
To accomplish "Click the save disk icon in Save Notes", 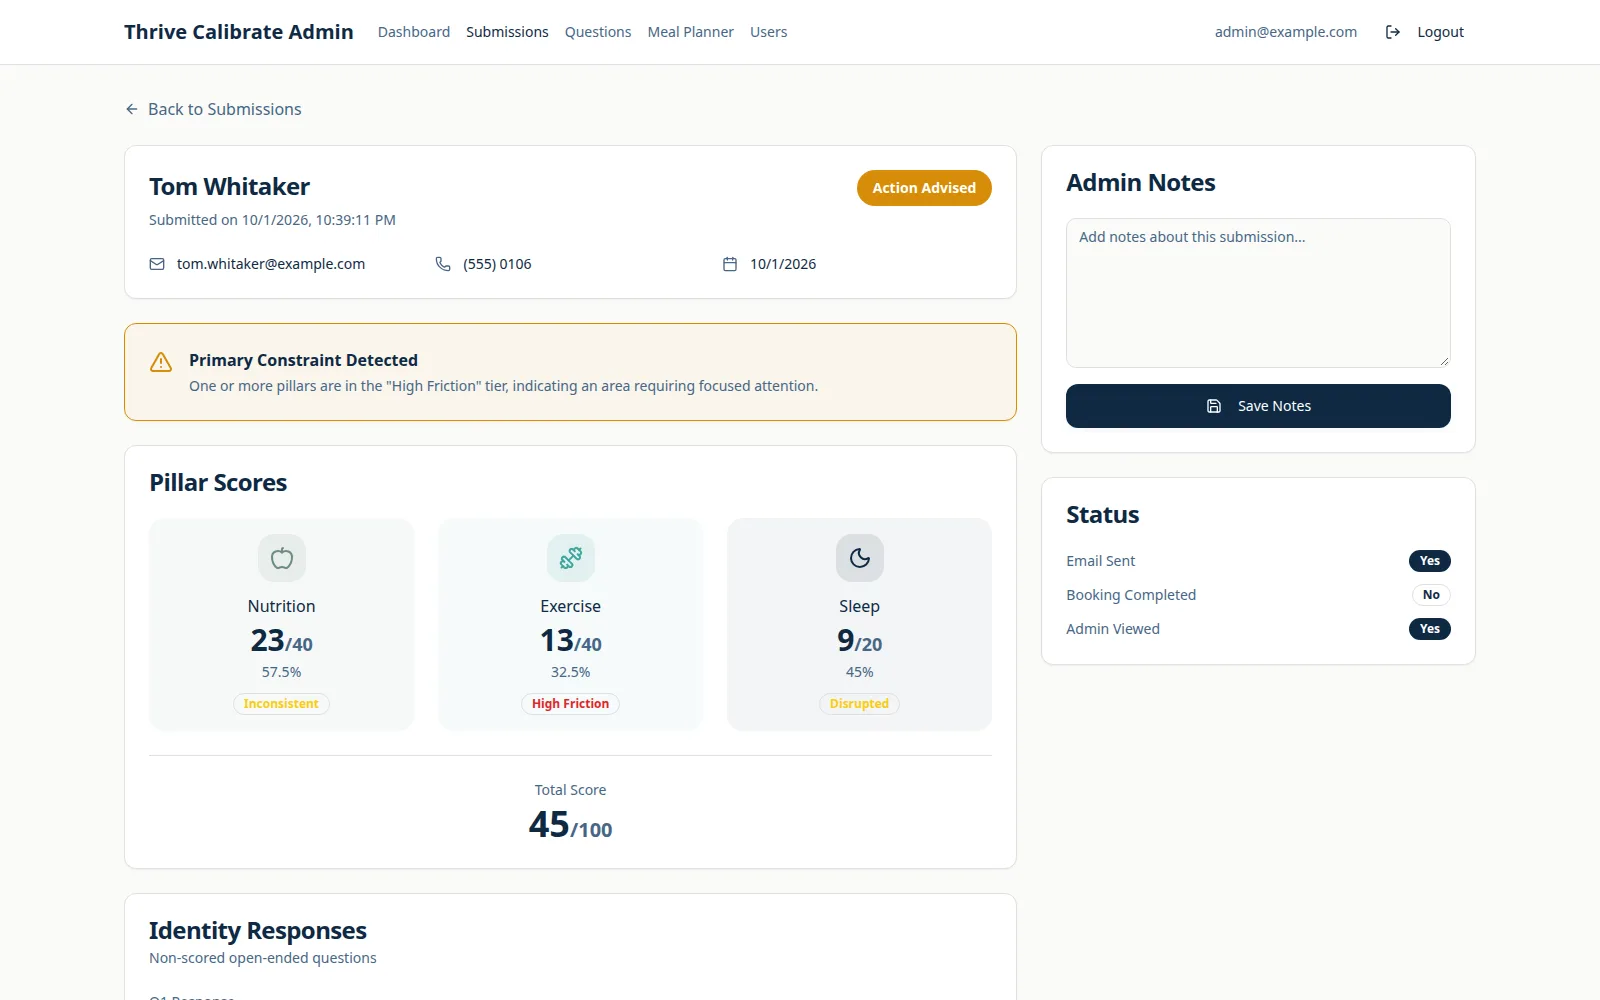I will (1214, 406).
